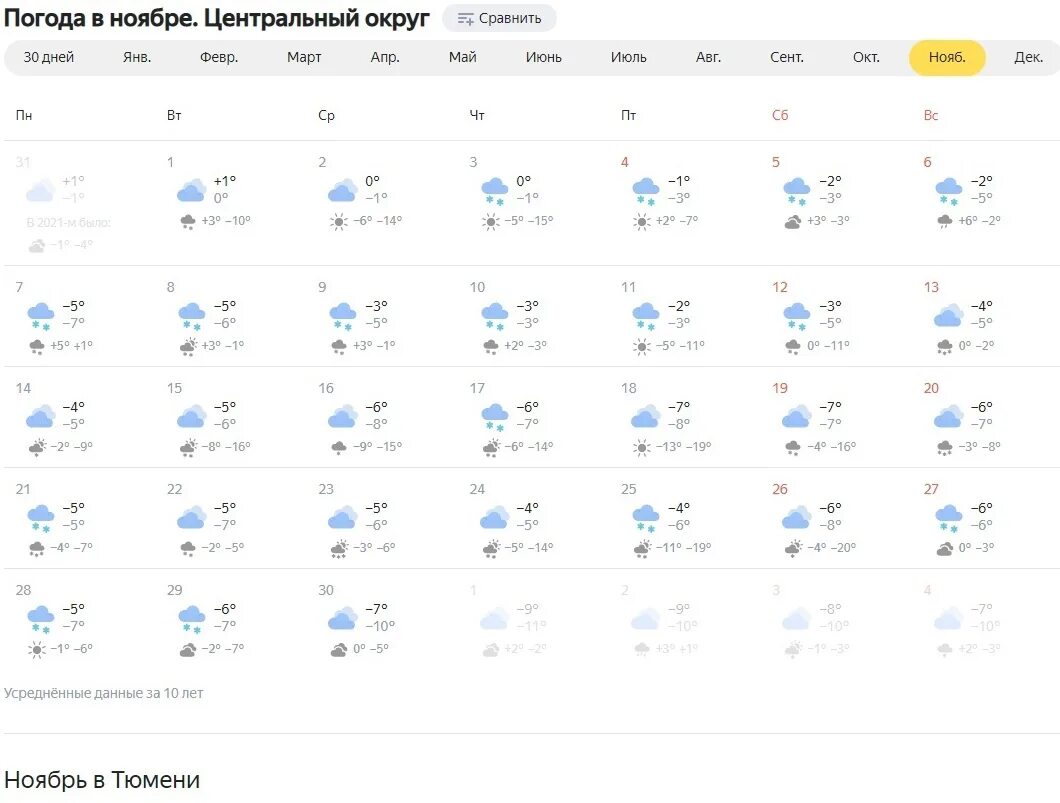Click the −9° −15° values under November 16

(x=377, y=447)
